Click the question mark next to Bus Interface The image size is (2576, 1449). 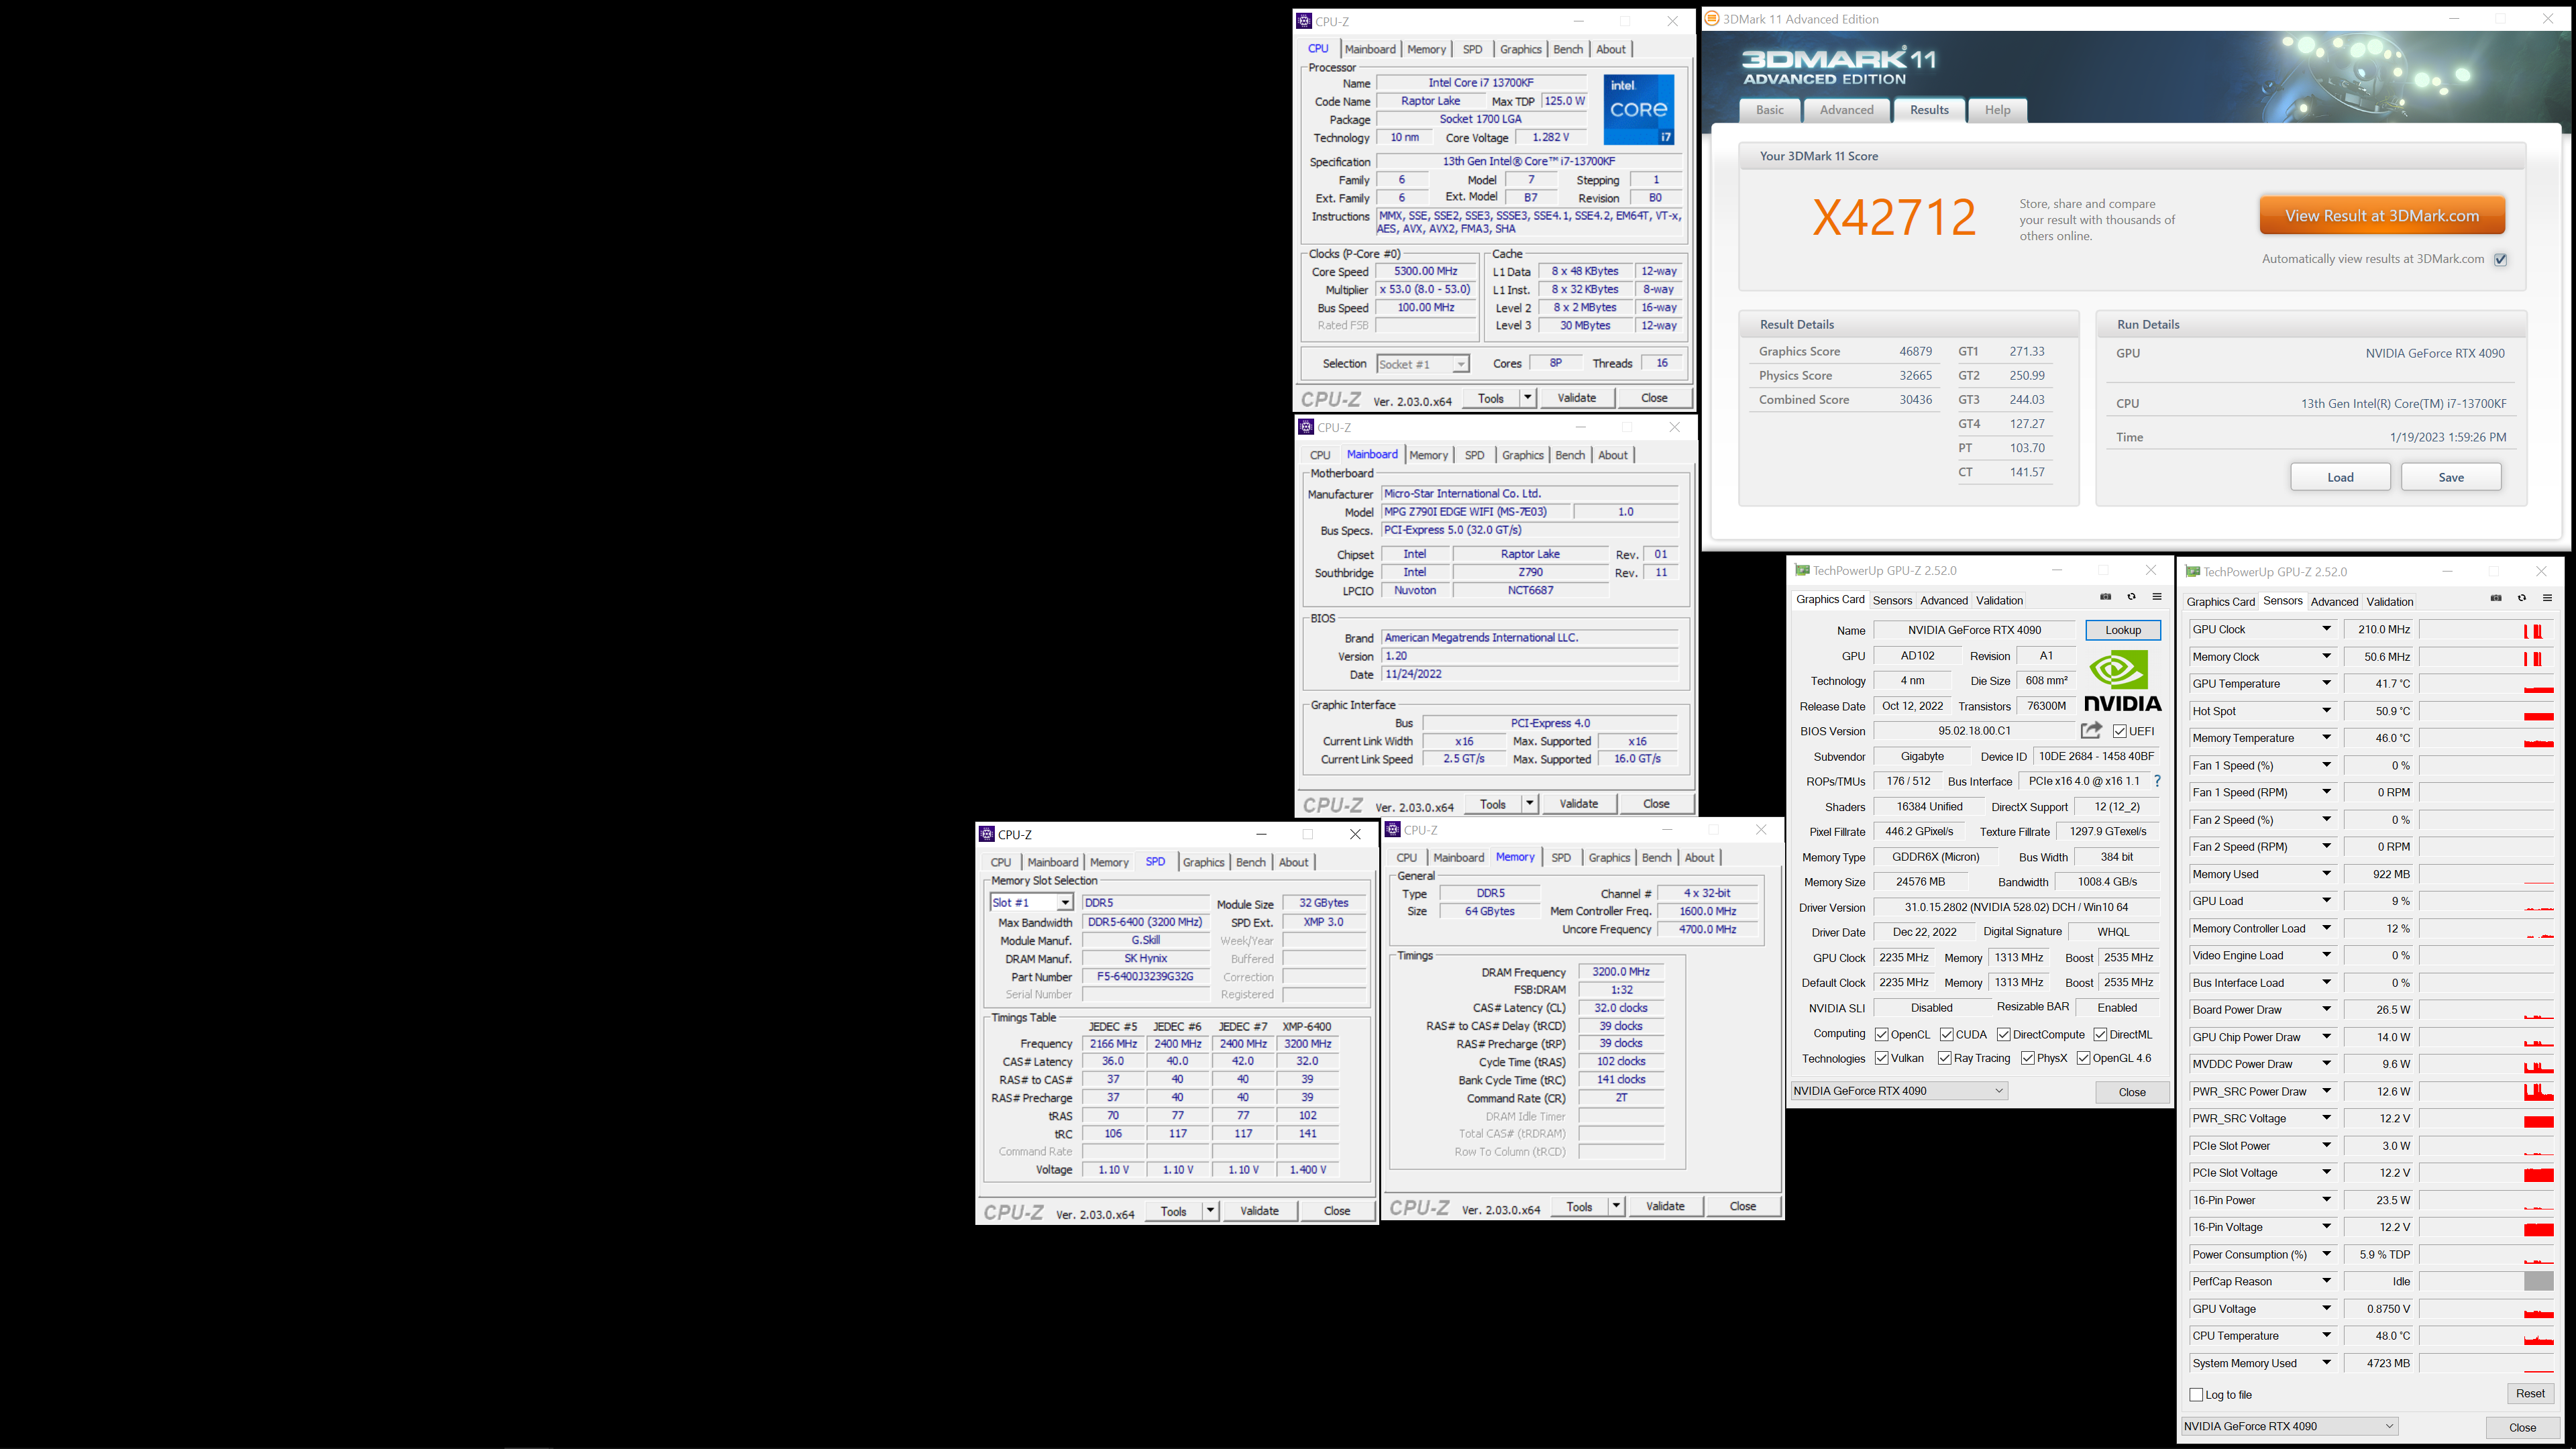2157,781
